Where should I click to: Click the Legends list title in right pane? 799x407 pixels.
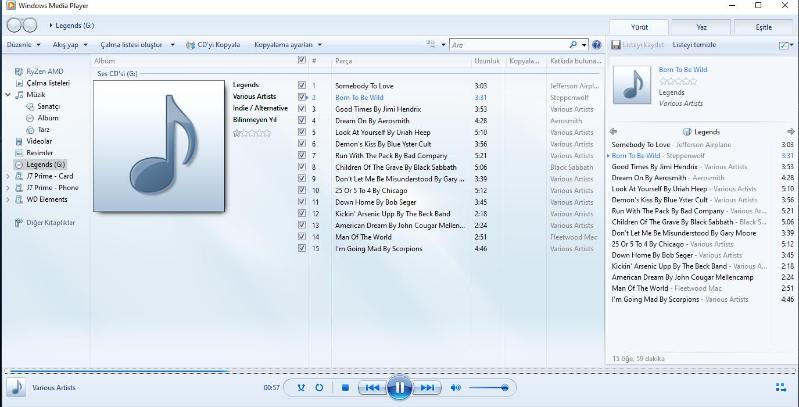707,132
